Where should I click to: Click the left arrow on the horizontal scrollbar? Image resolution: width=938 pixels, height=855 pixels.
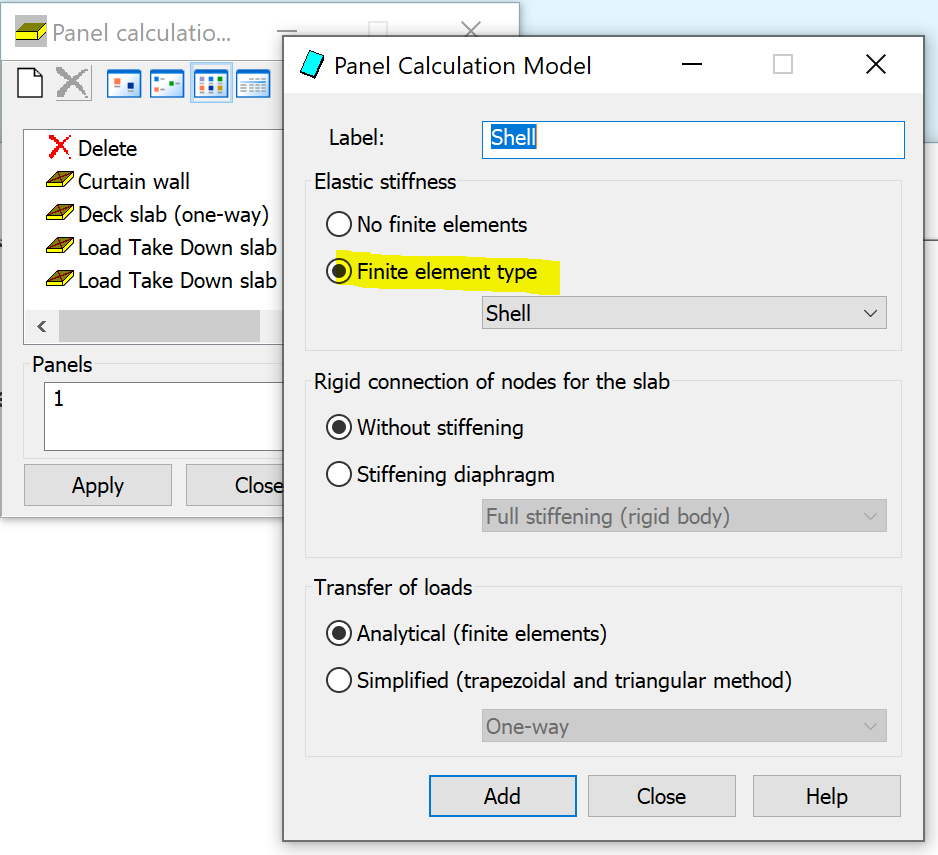pos(41,326)
